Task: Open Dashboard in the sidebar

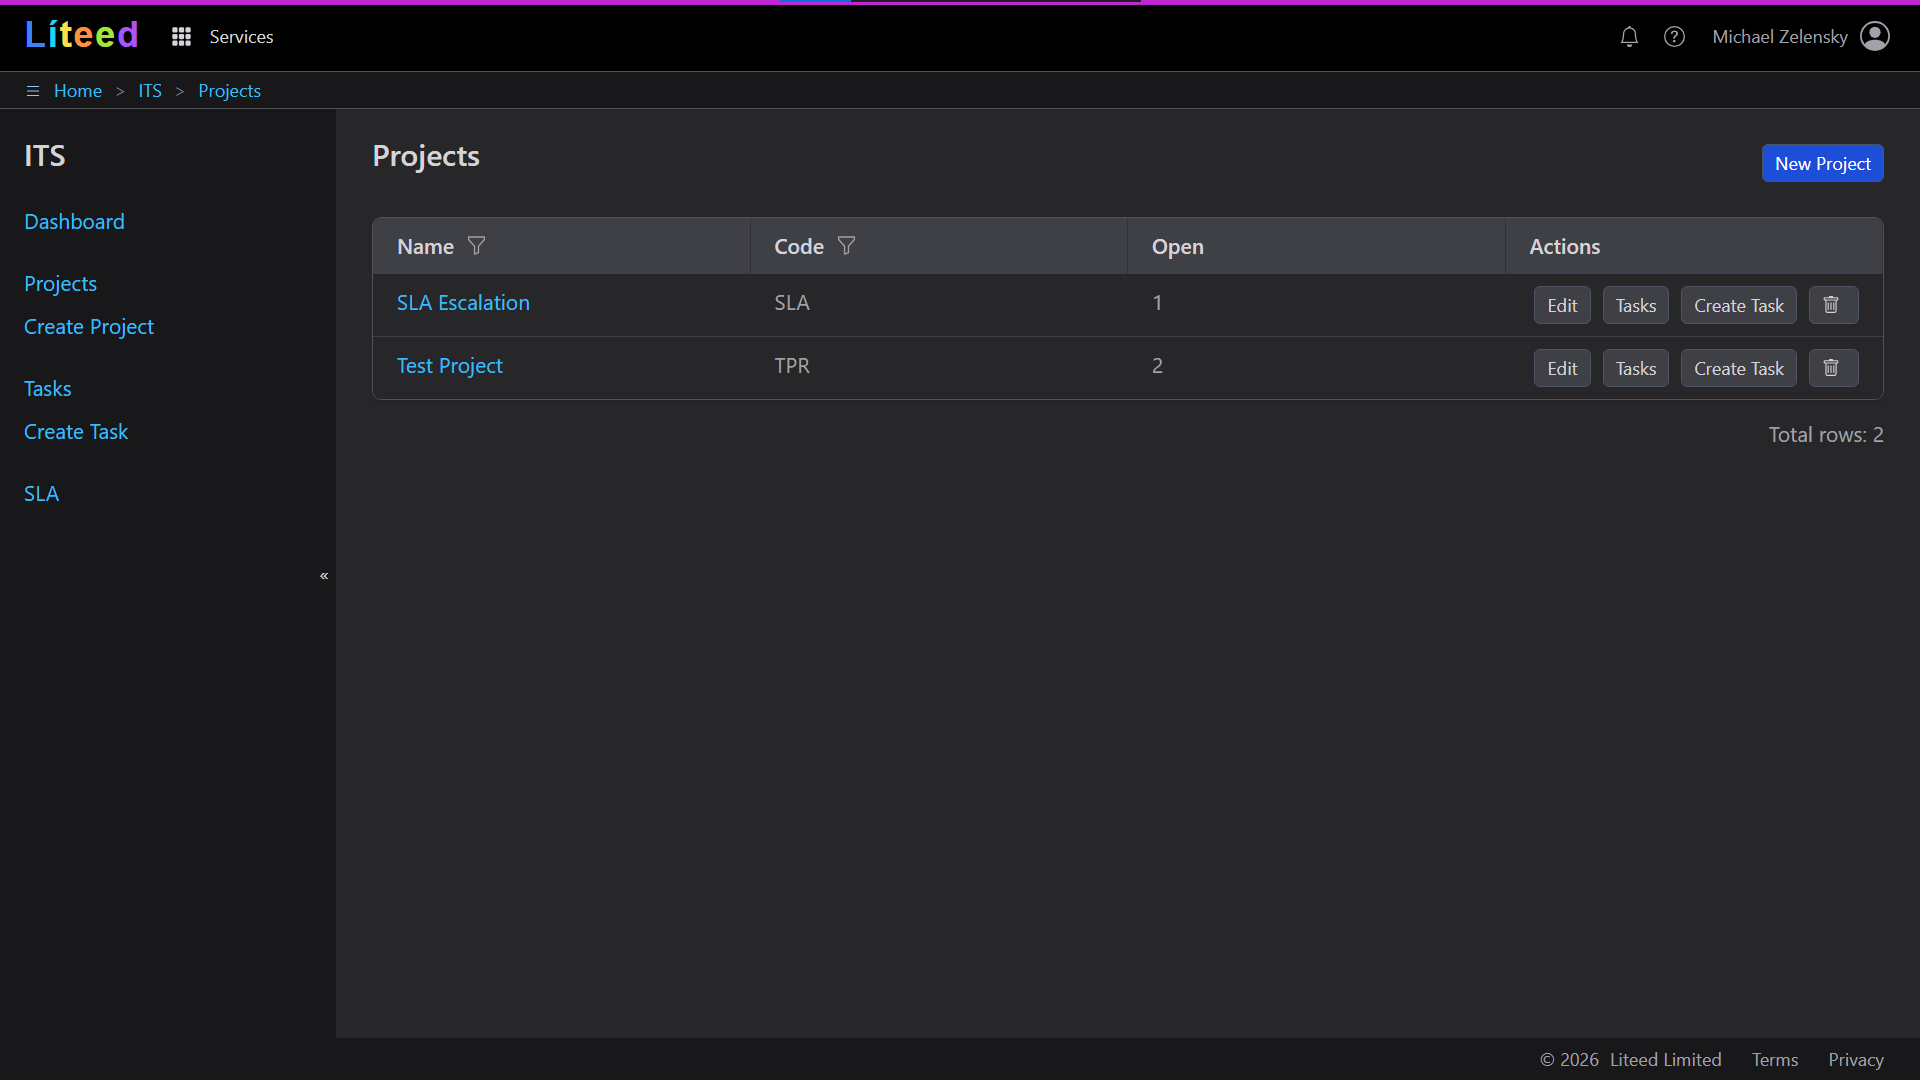Action: coord(74,222)
